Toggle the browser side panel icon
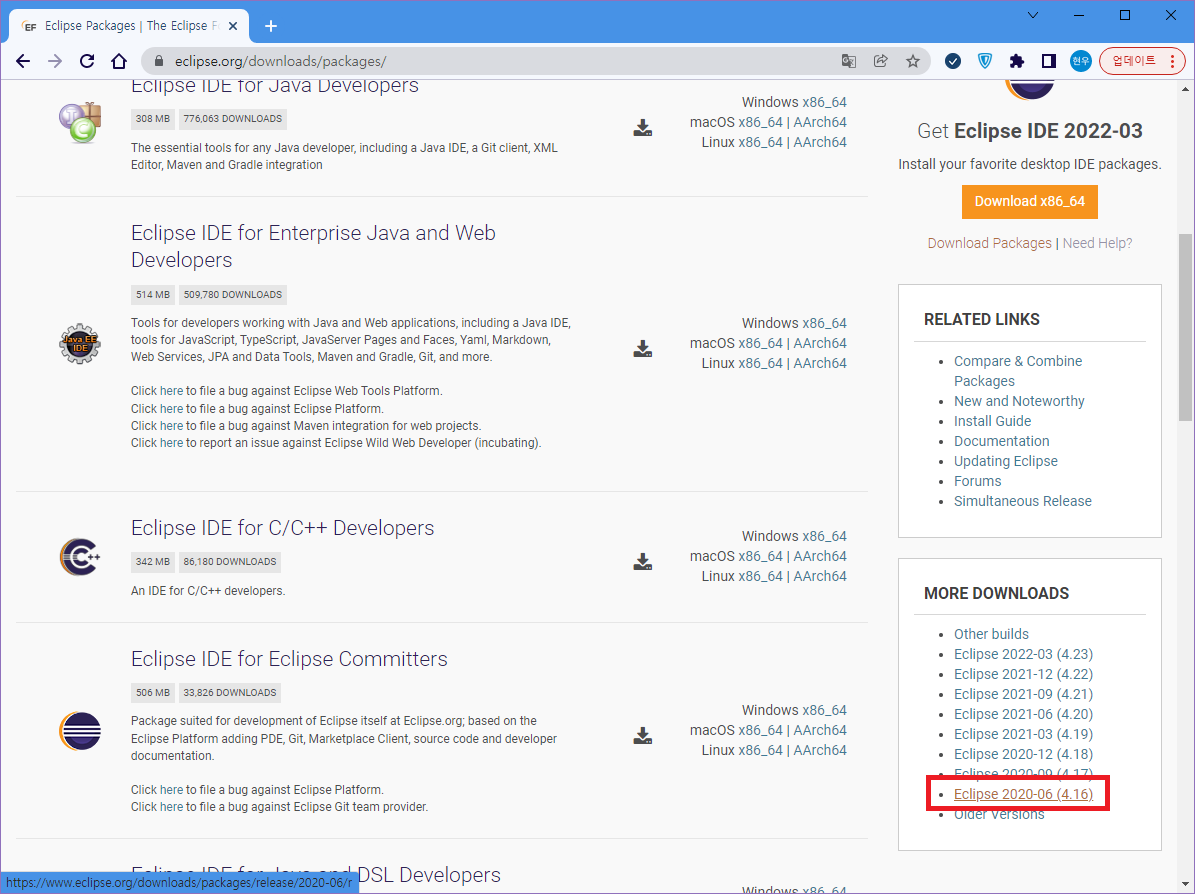The height and width of the screenshot is (894, 1195). tap(1049, 61)
